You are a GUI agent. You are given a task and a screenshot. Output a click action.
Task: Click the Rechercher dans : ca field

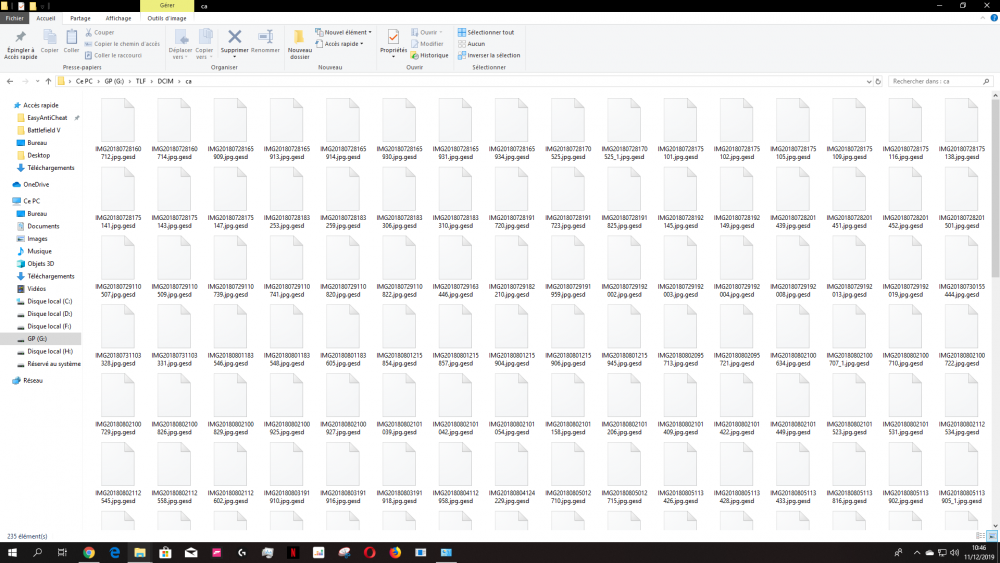point(935,80)
